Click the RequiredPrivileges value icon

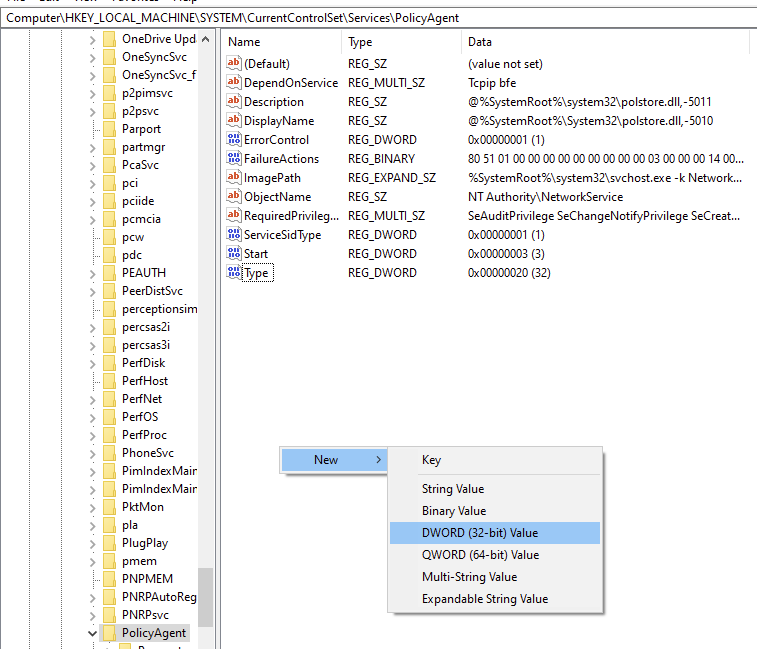234,215
